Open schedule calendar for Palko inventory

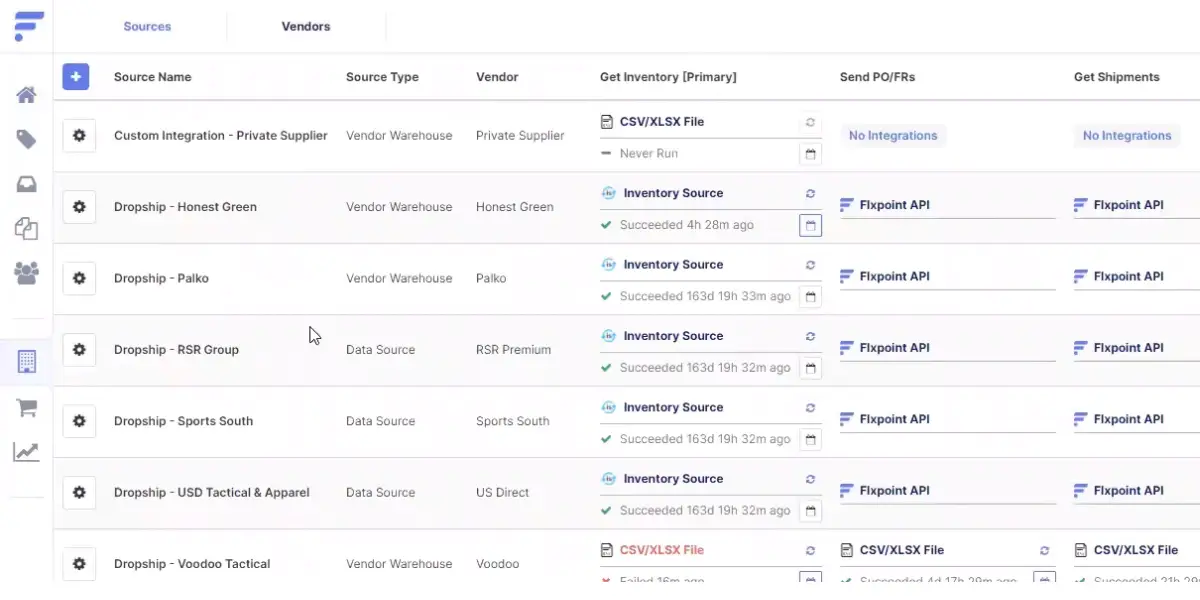pyautogui.click(x=810, y=297)
